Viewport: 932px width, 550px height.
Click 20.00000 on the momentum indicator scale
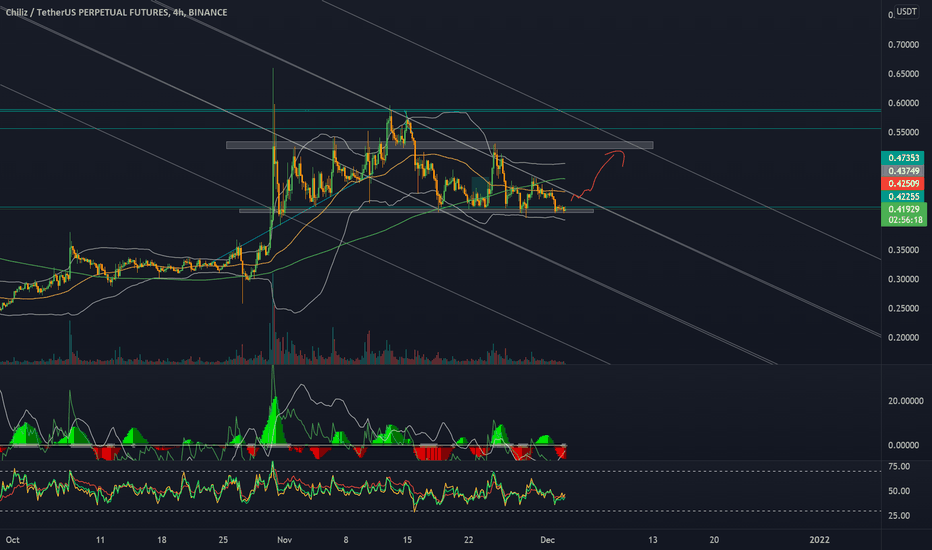point(905,401)
